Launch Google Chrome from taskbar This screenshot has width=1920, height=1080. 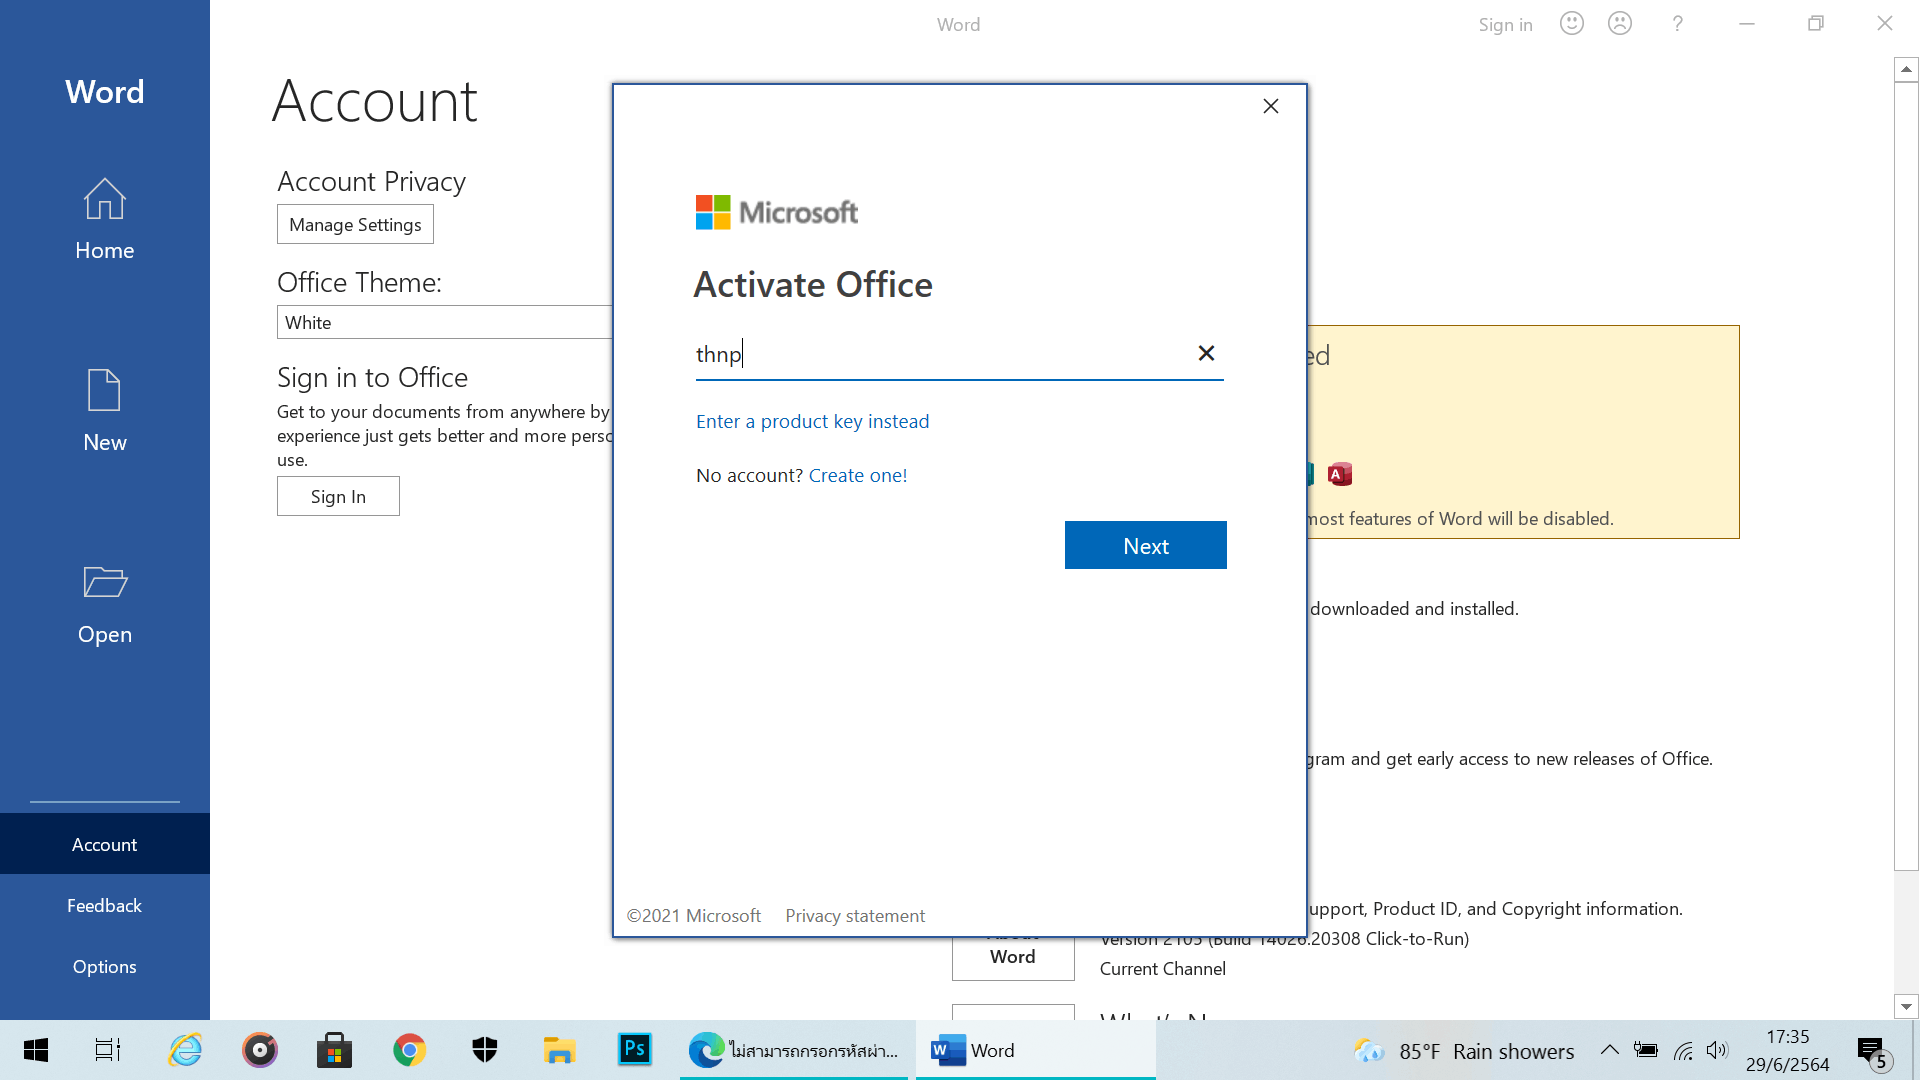pos(409,1050)
